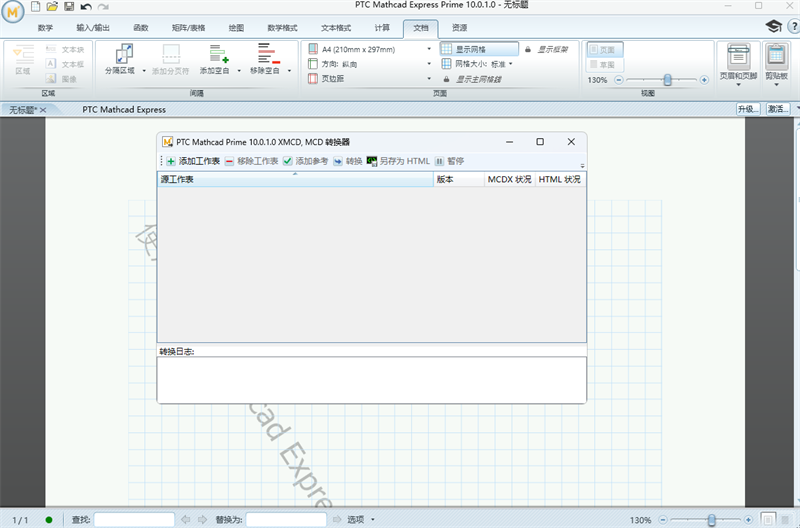Expand 分隔区域 dropdown arrow

[x=144, y=70]
